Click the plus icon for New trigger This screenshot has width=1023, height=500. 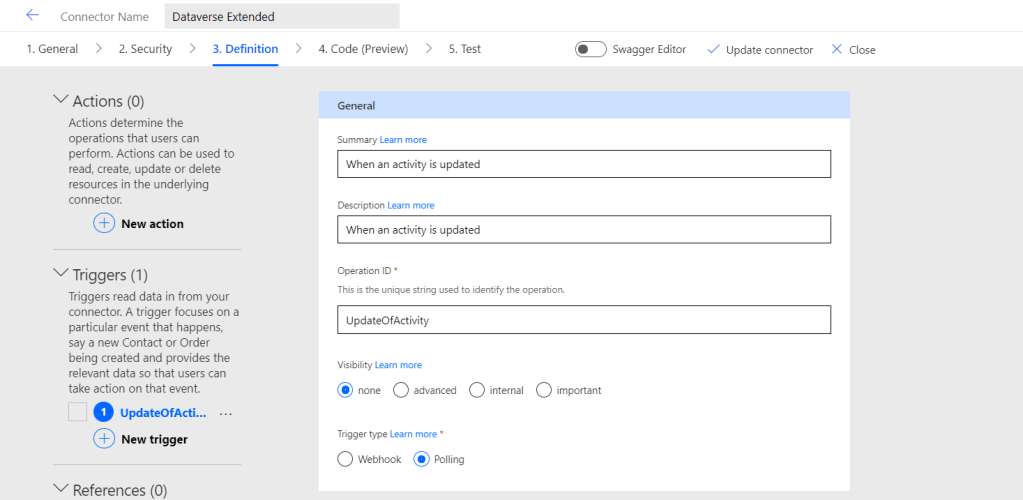point(104,439)
